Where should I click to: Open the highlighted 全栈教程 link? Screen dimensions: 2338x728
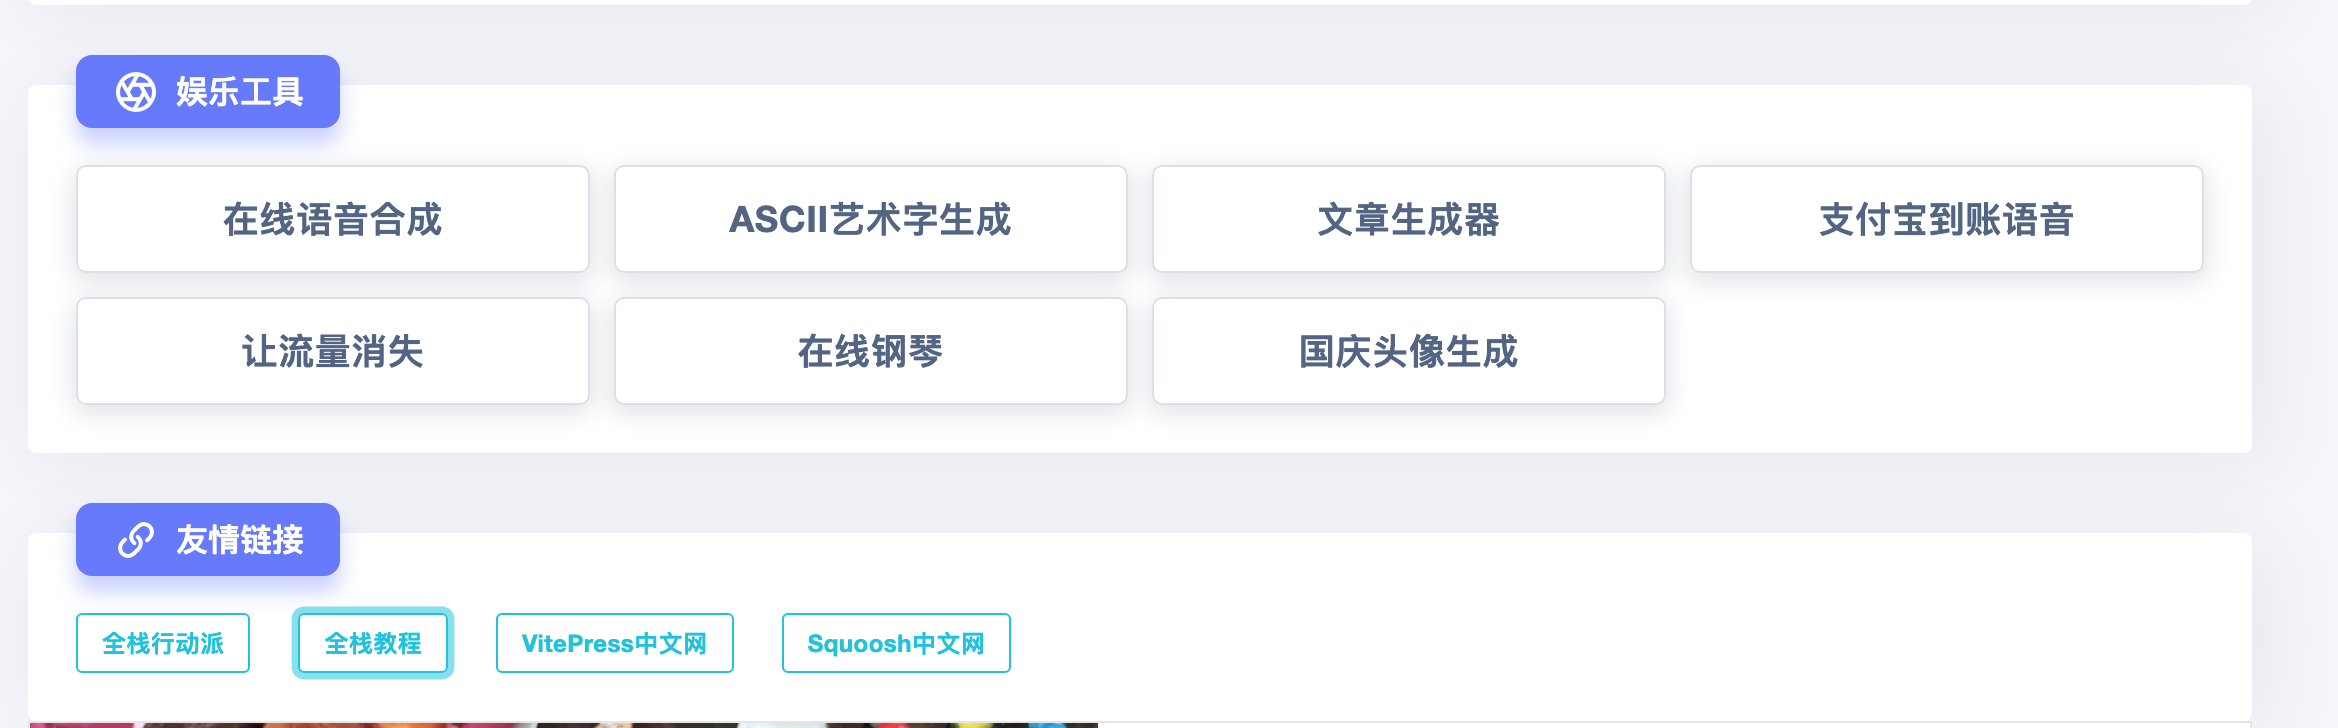click(x=373, y=643)
